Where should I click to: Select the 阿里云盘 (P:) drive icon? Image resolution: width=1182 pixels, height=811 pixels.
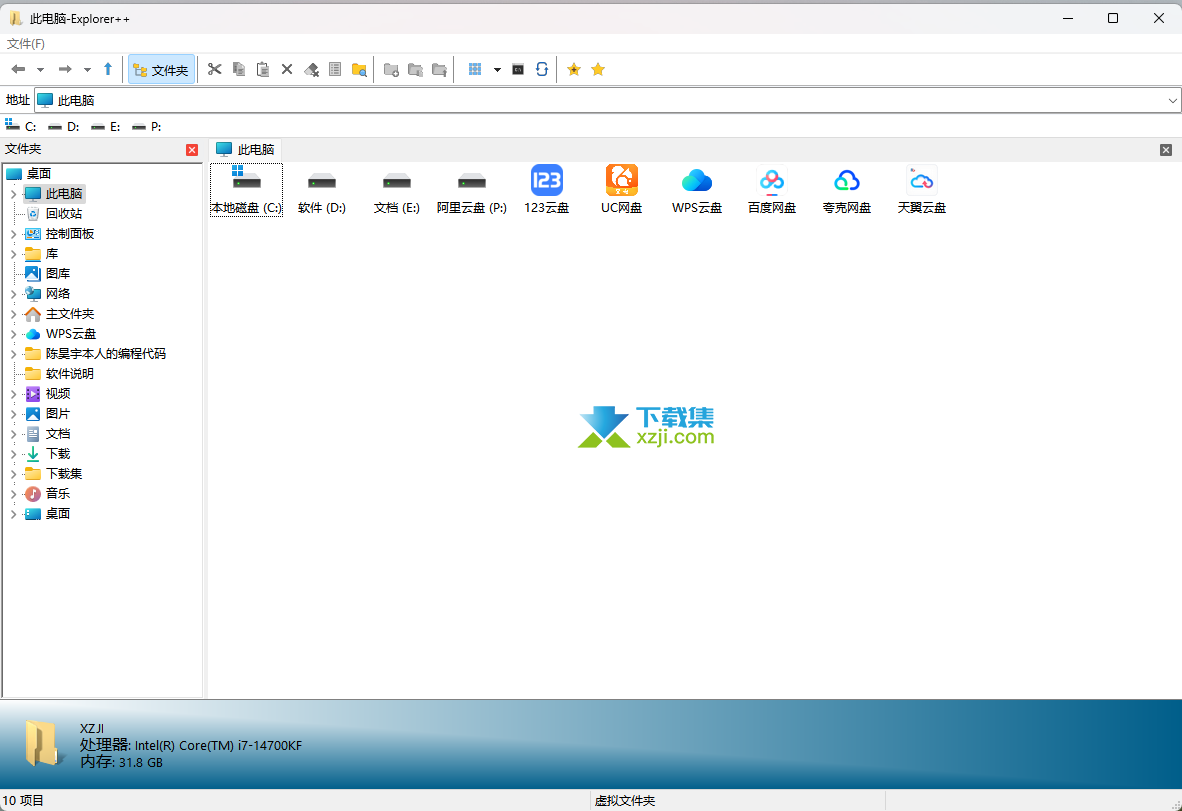472,190
